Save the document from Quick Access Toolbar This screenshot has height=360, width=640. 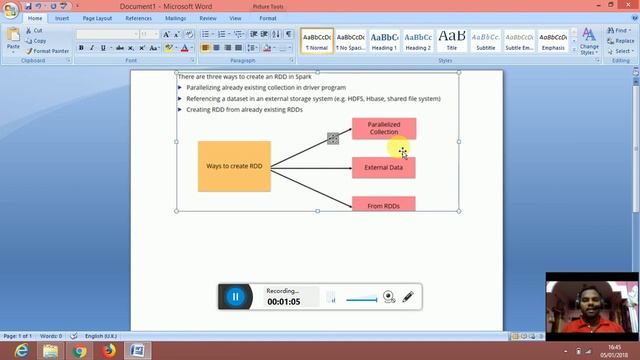(x=28, y=7)
